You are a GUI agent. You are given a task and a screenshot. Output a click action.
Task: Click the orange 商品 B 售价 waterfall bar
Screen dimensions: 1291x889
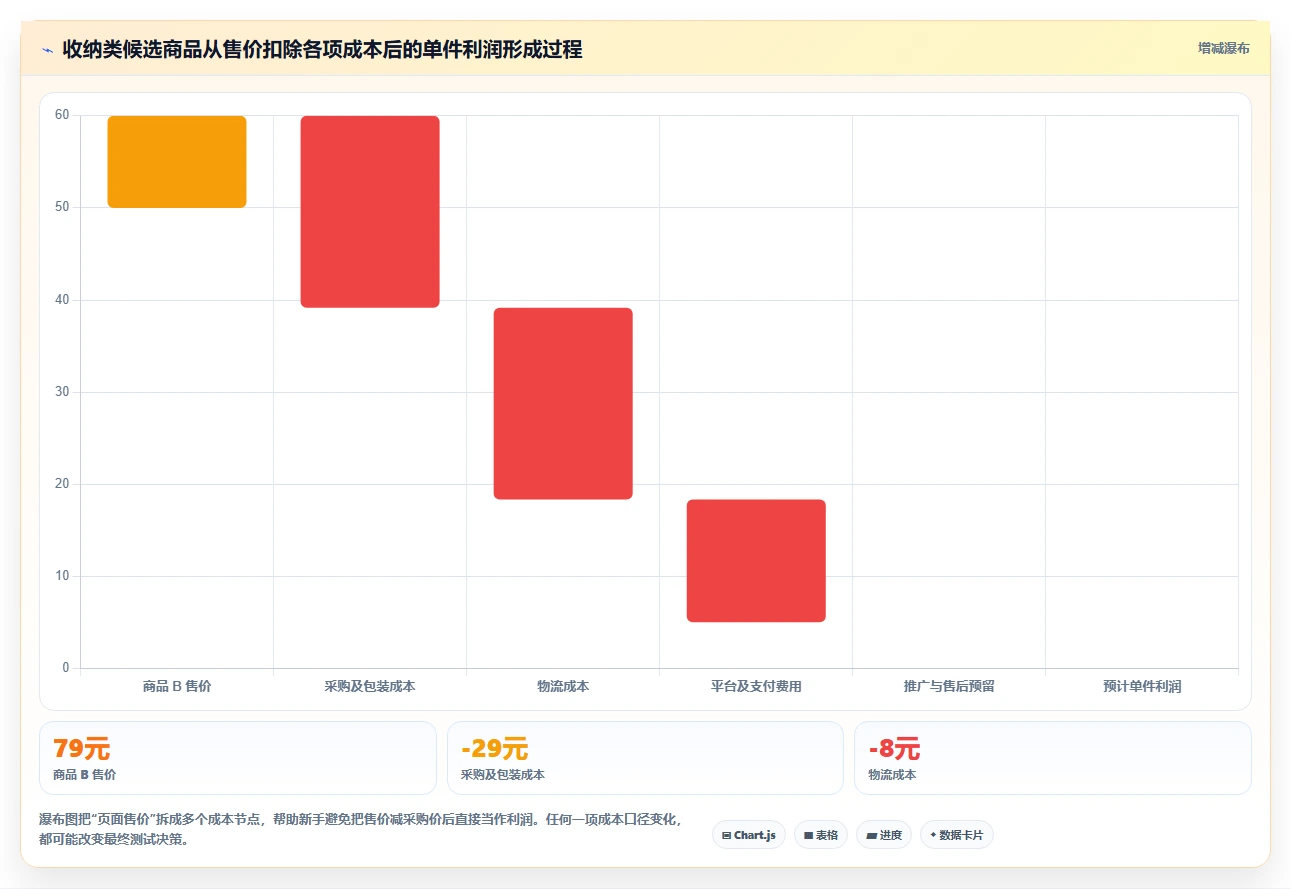177,162
